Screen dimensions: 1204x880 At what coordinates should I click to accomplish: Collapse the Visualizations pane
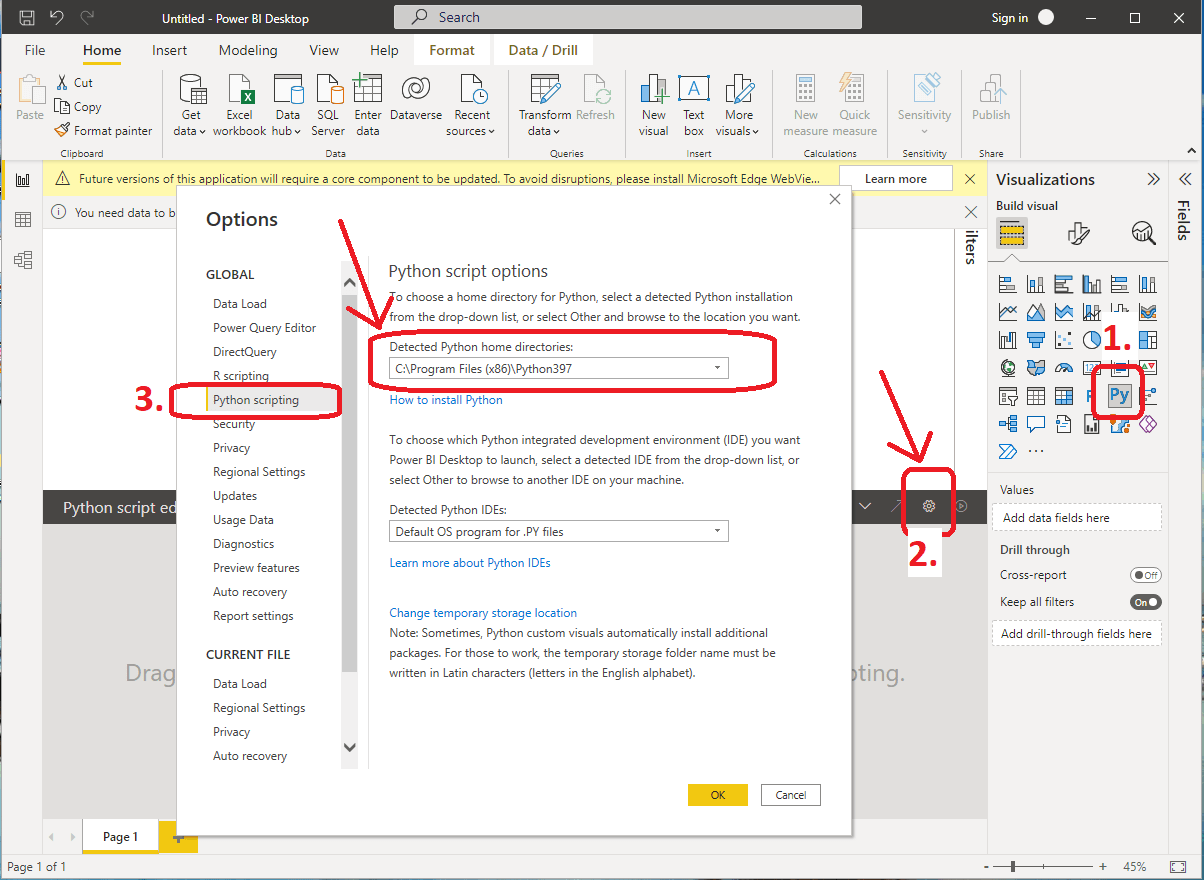point(1154,180)
